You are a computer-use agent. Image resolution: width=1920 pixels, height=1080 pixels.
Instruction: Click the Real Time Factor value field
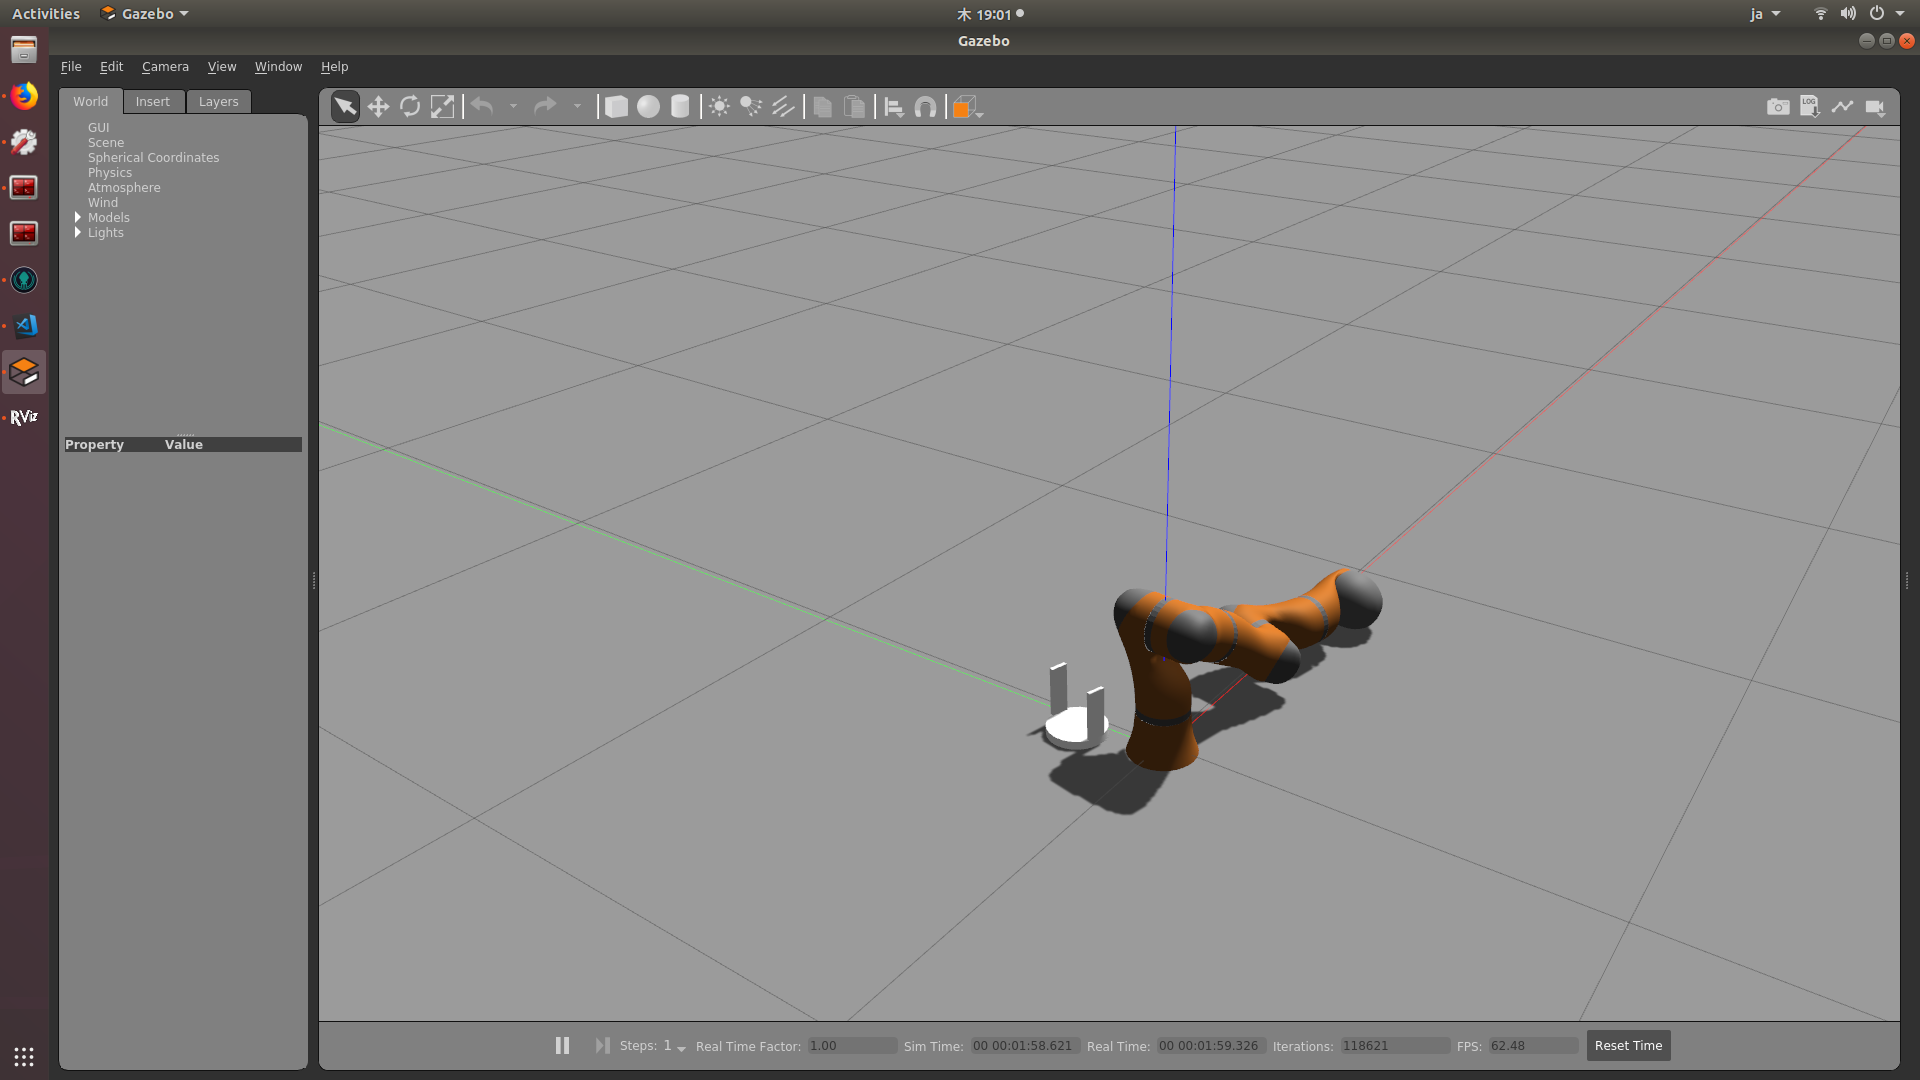[x=852, y=1046]
